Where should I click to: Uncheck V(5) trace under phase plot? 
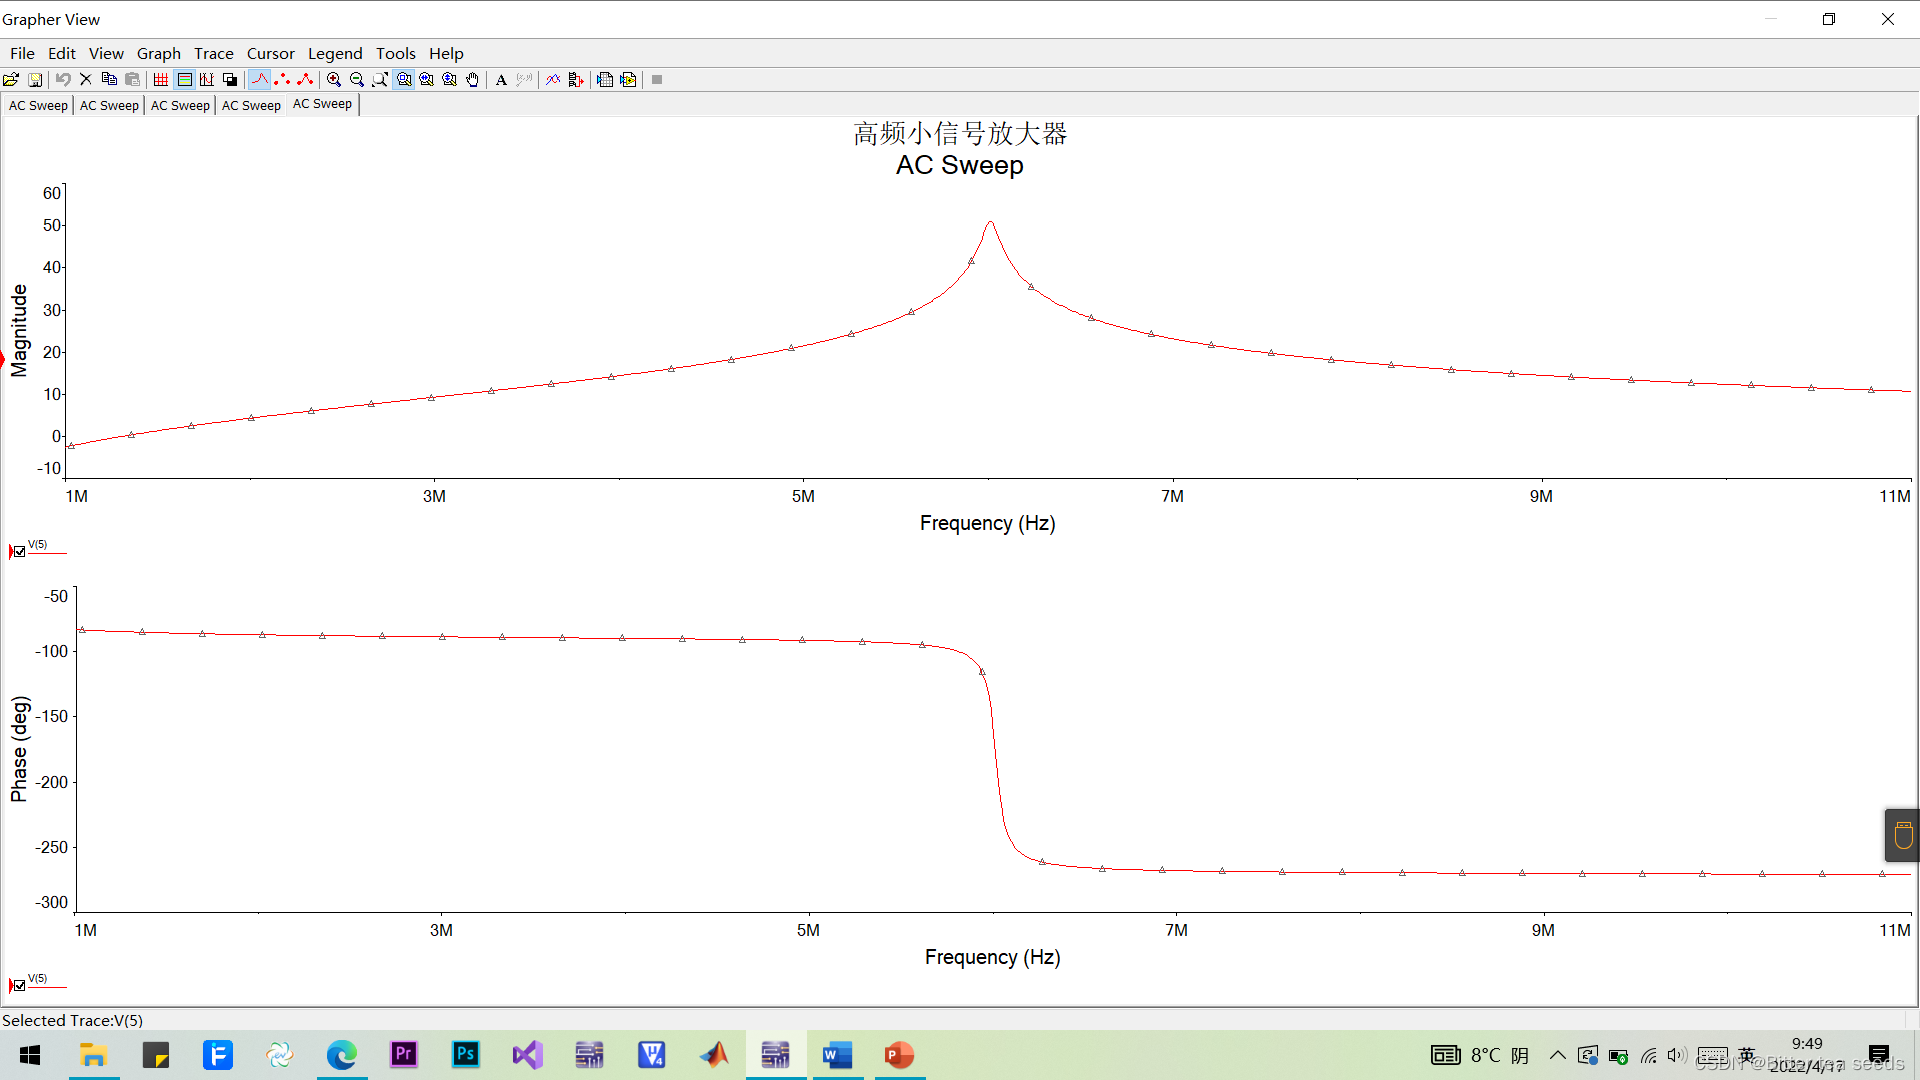click(20, 986)
